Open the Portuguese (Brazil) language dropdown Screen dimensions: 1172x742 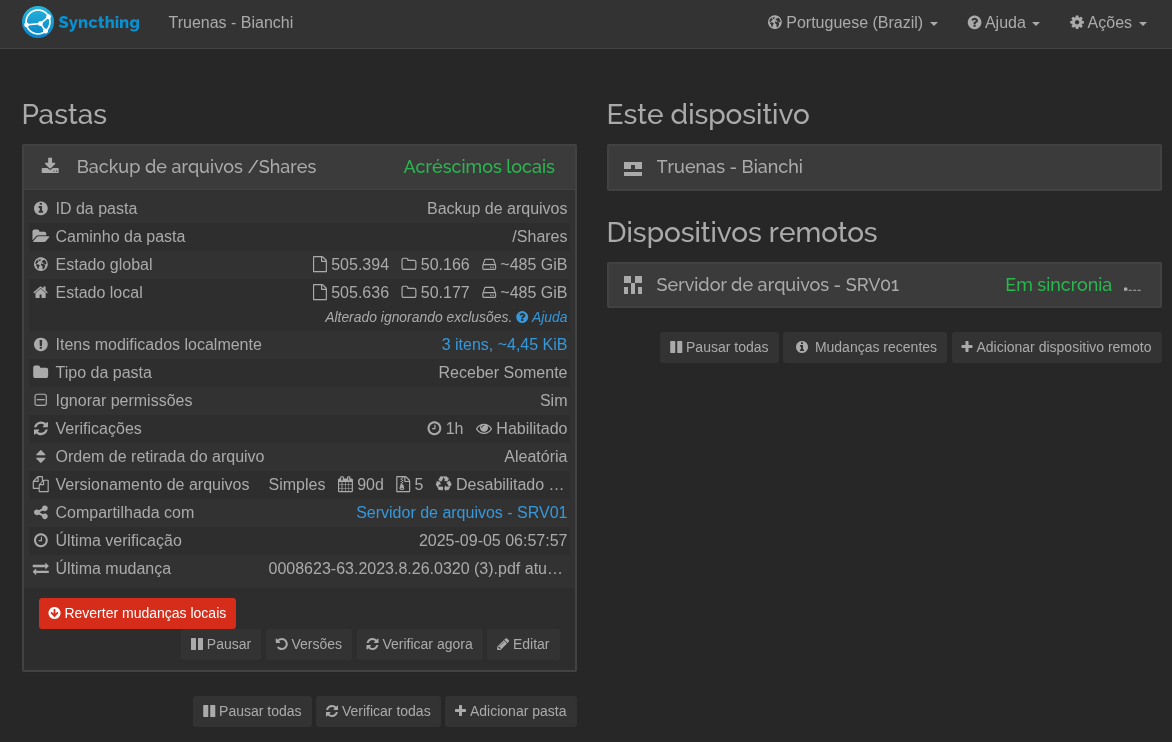852,22
